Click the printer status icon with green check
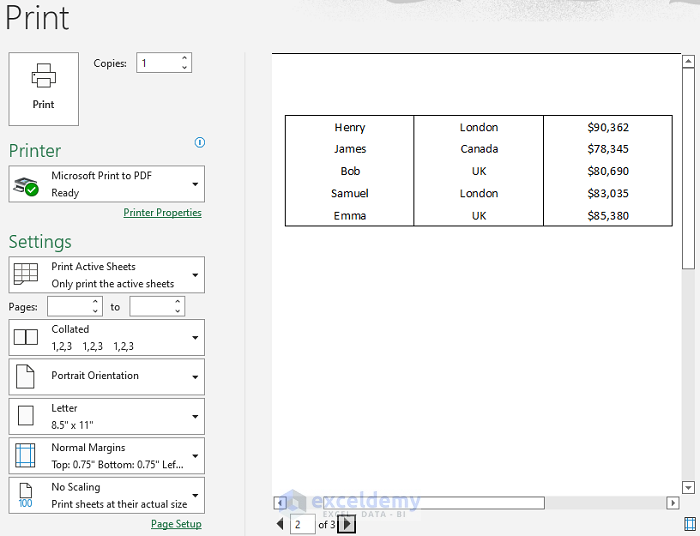The height and width of the screenshot is (536, 700). pyautogui.click(x=26, y=186)
